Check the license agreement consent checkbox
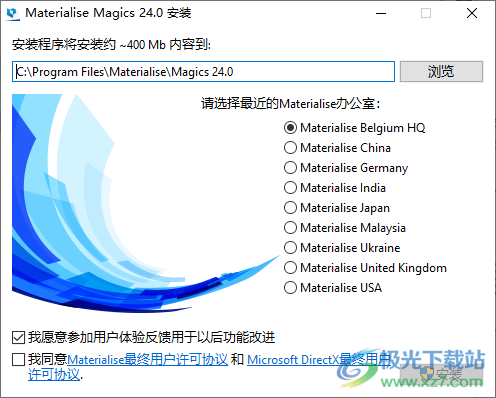This screenshot has width=496, height=398. [18, 360]
